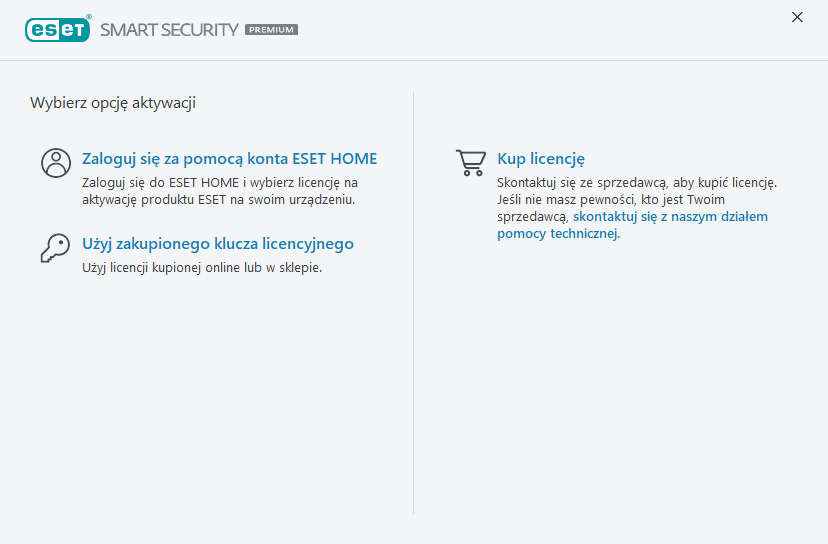The height and width of the screenshot is (544, 828).
Task: Click the vertical divider between the columns
Action: pyautogui.click(x=414, y=300)
